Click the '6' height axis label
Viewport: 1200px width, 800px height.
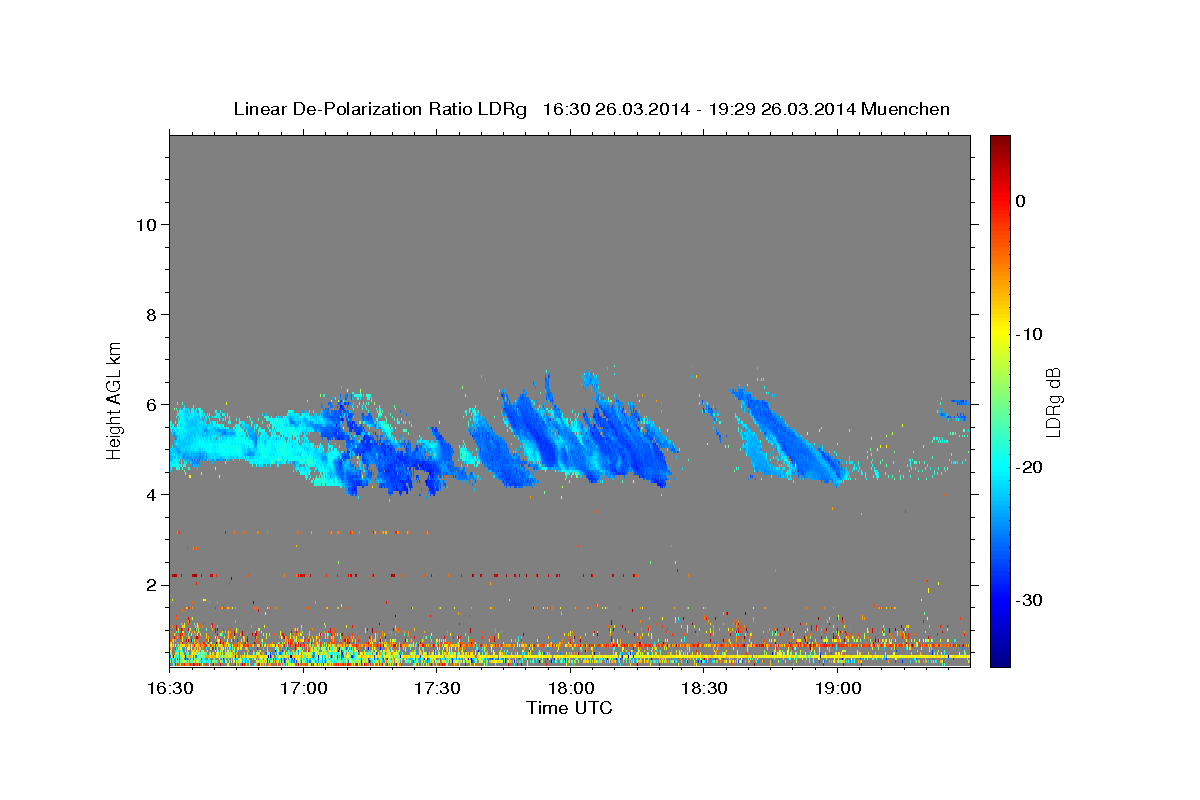pyautogui.click(x=151, y=404)
